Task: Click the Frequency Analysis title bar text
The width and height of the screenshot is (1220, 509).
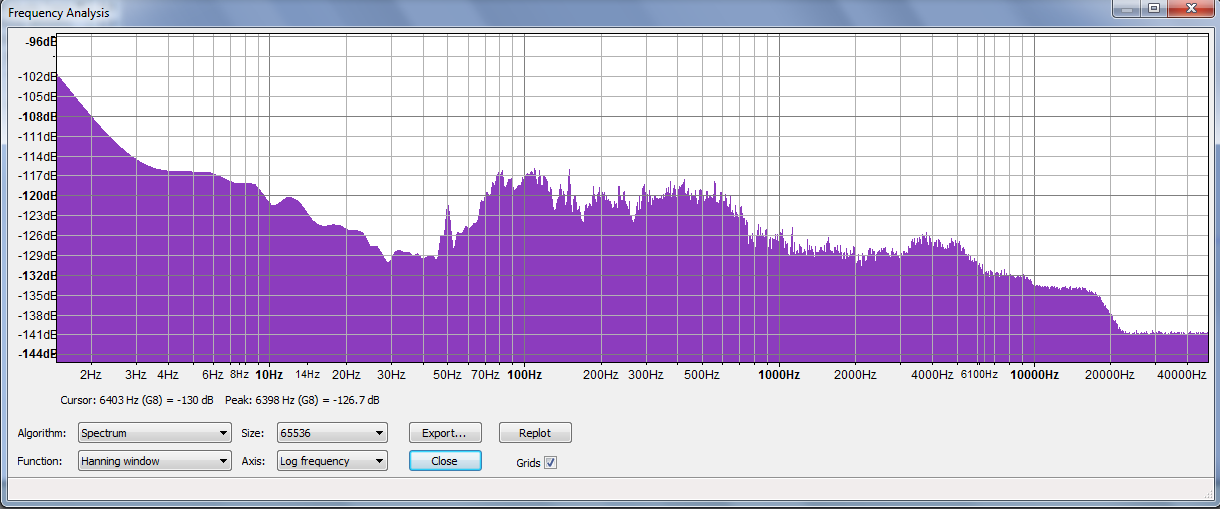Action: pos(59,14)
